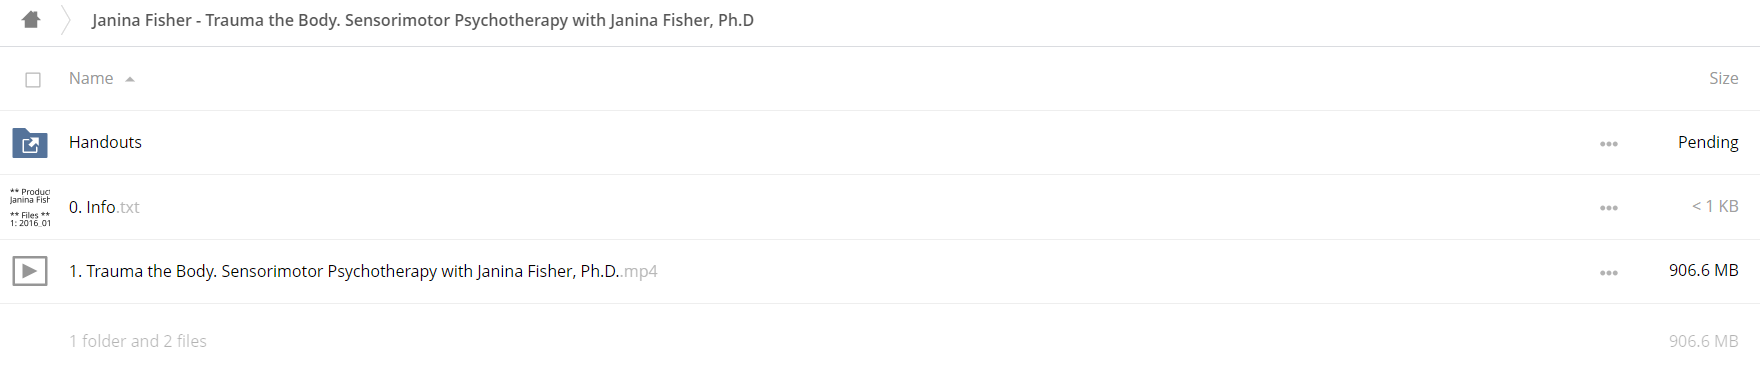Open the 0. Info.txt file name
The height and width of the screenshot is (369, 1760).
click(104, 207)
